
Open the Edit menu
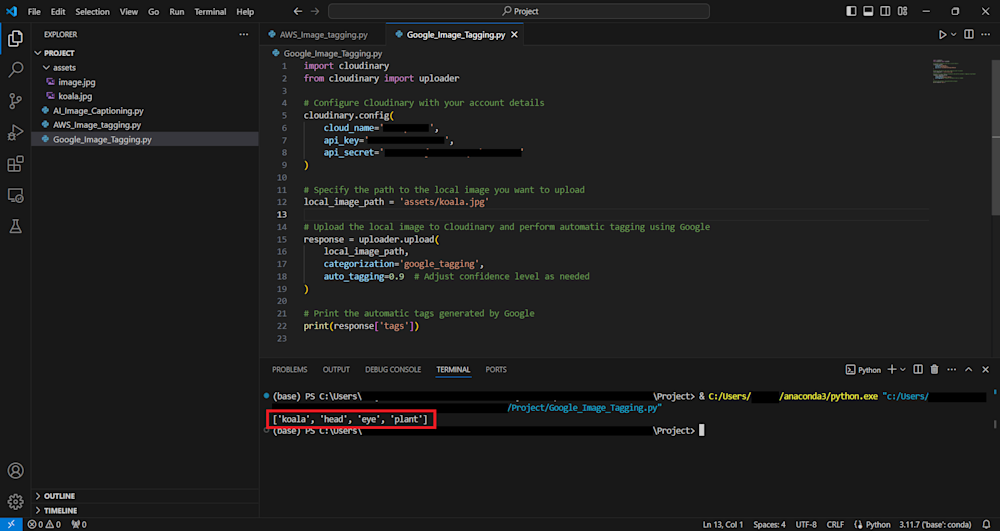click(58, 11)
